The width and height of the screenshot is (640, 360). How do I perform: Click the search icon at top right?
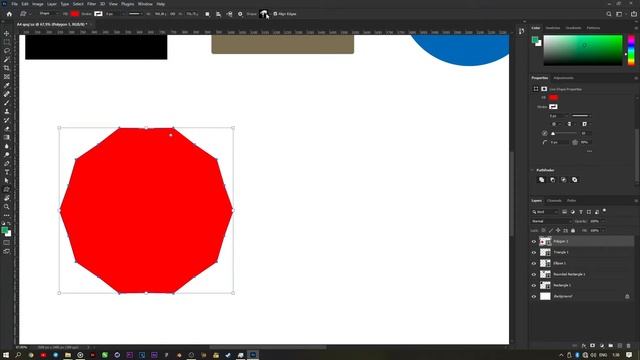pos(609,14)
